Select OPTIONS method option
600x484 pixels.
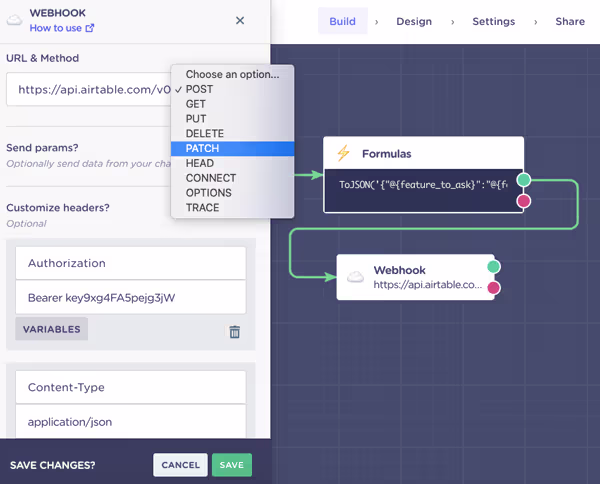coord(233,193)
